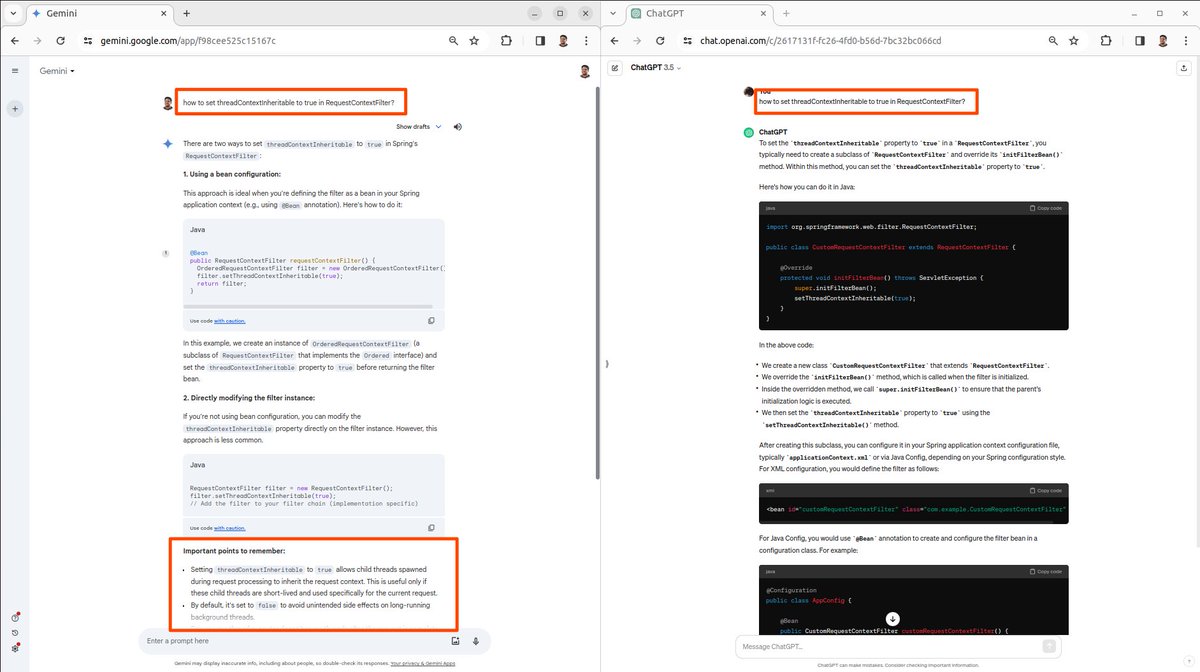
Task: Copy the second Gemini Java code block
Action: (x=431, y=528)
